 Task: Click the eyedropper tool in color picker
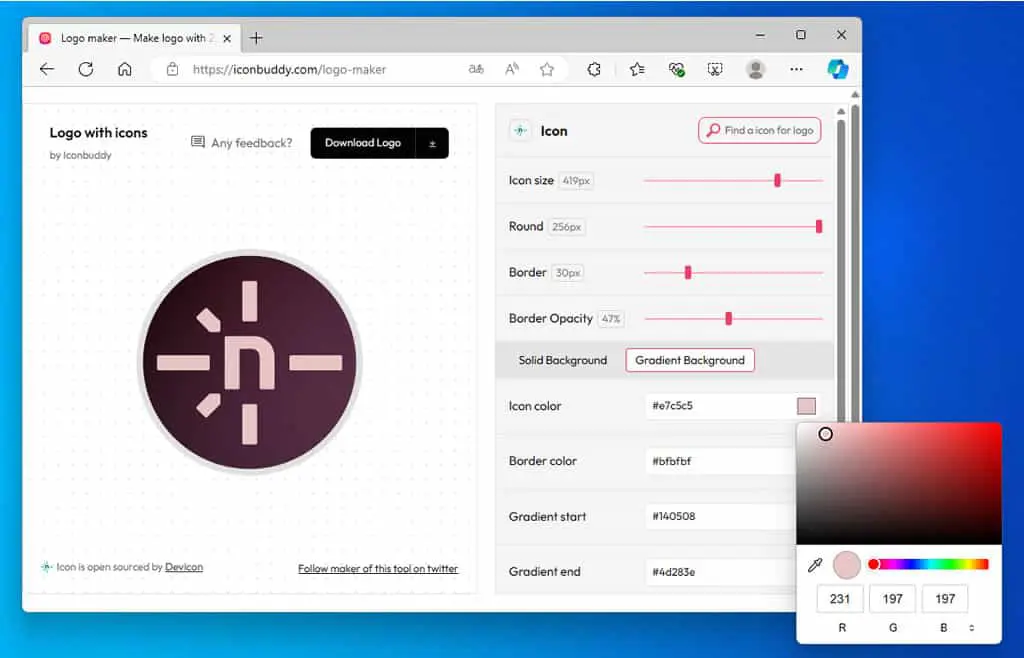[814, 565]
